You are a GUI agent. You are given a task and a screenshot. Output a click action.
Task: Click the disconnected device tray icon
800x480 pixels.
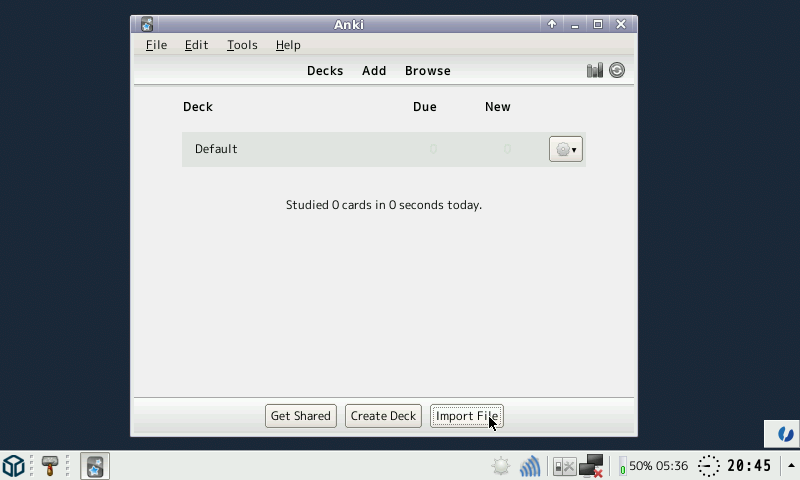pos(564,466)
